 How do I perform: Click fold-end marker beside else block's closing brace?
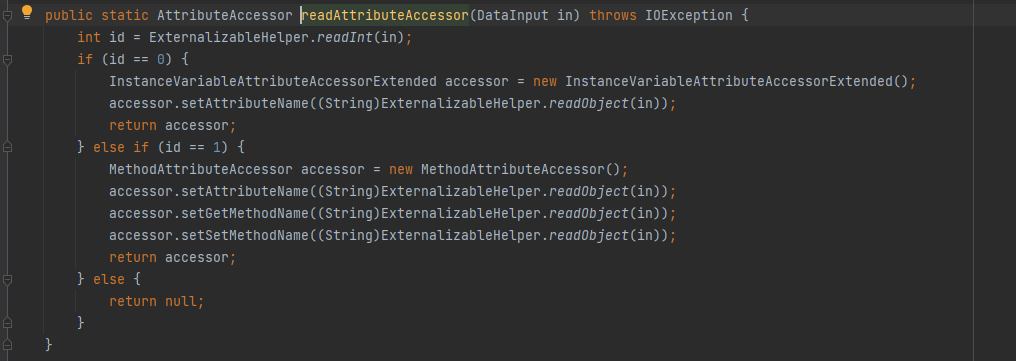point(7,322)
